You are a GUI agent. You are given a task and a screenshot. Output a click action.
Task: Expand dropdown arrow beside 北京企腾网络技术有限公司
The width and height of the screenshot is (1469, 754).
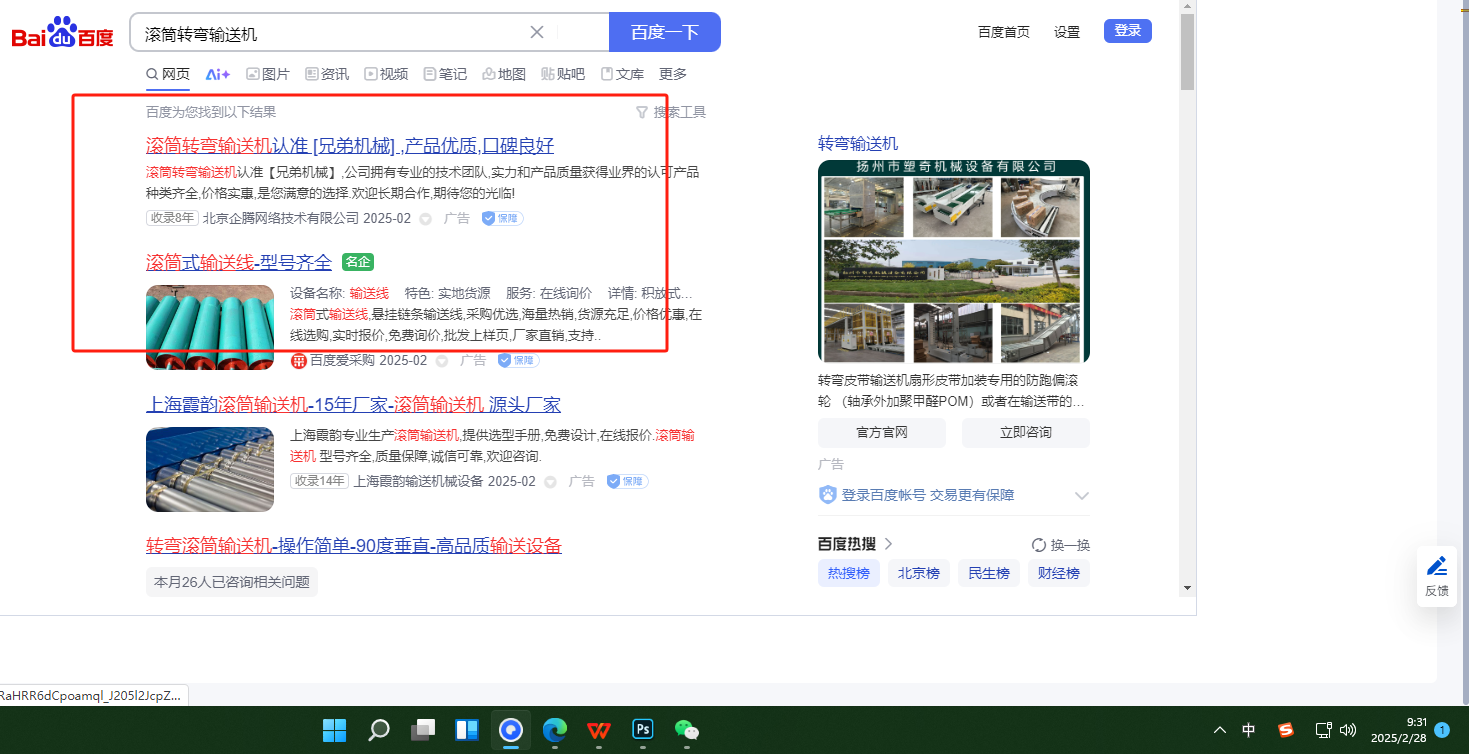pos(425,219)
